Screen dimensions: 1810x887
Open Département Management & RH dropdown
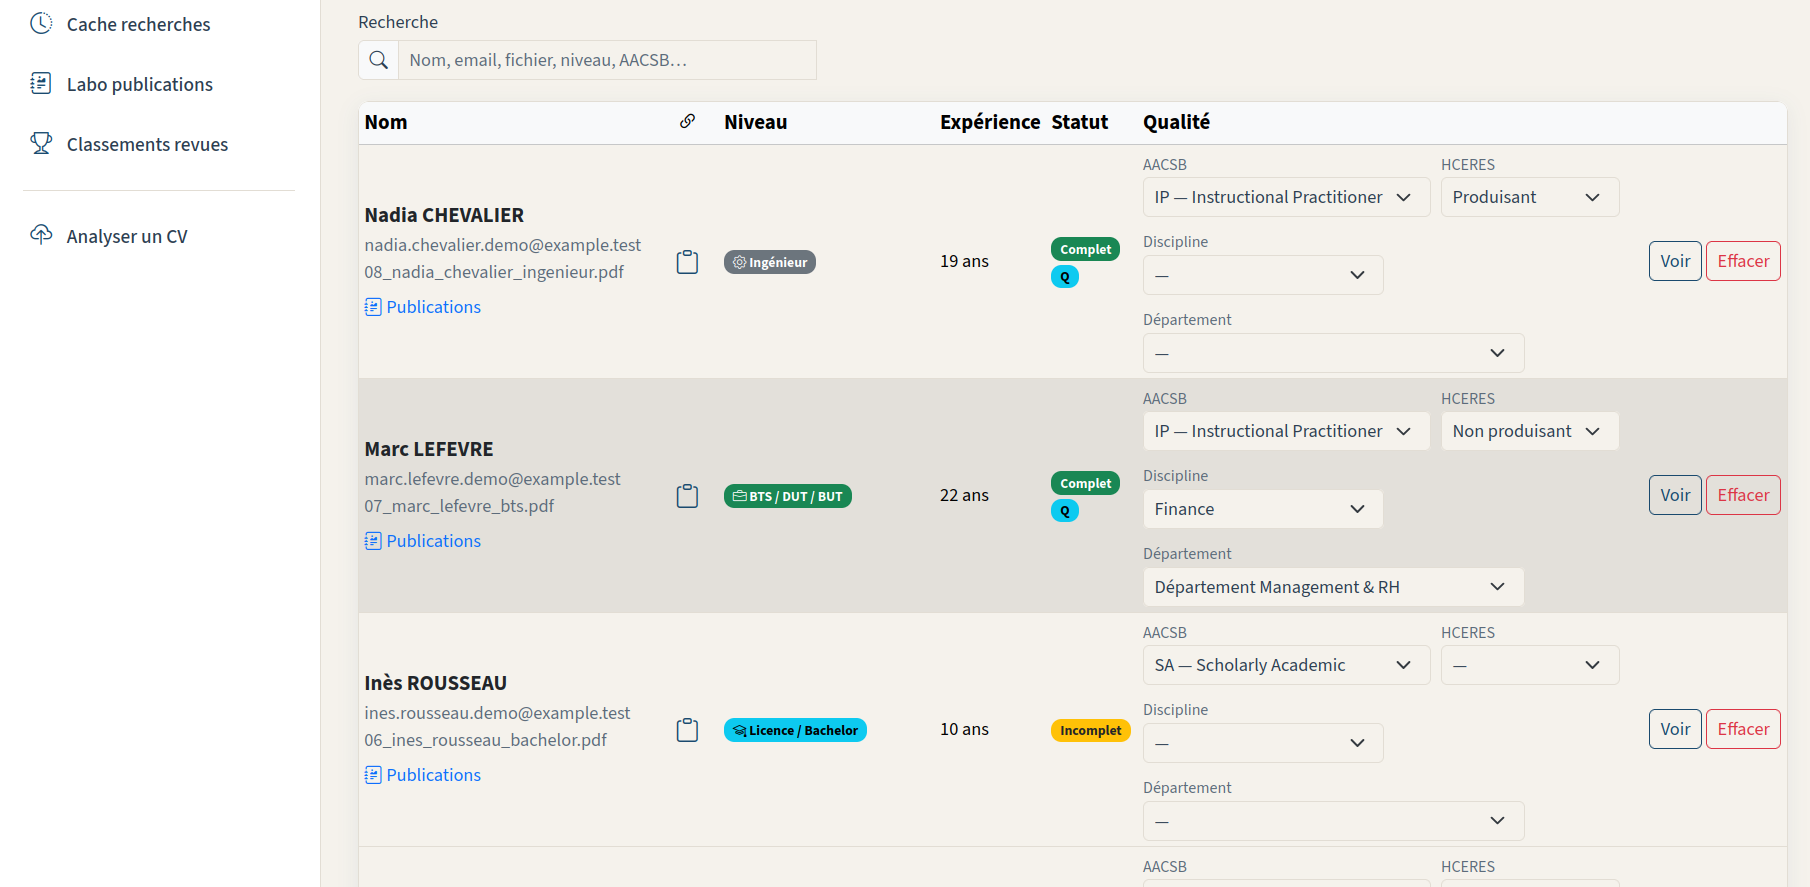point(1333,587)
